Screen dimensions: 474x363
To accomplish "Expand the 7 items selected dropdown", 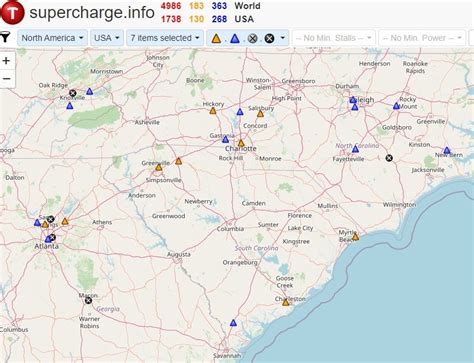I will (x=165, y=38).
